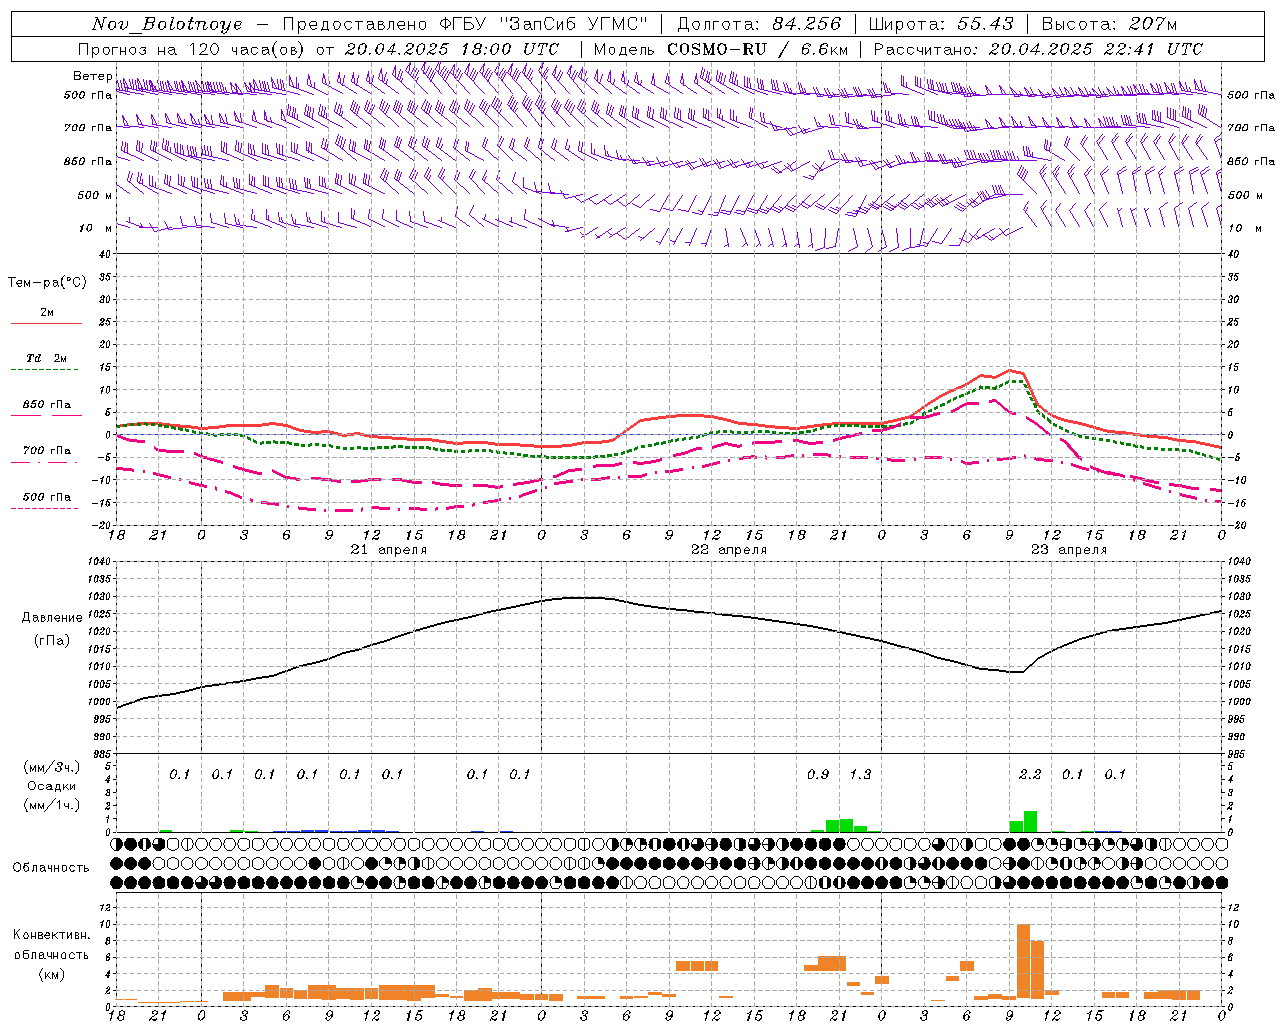Click the temperature peak of the red 2м curve

click(x=1010, y=371)
